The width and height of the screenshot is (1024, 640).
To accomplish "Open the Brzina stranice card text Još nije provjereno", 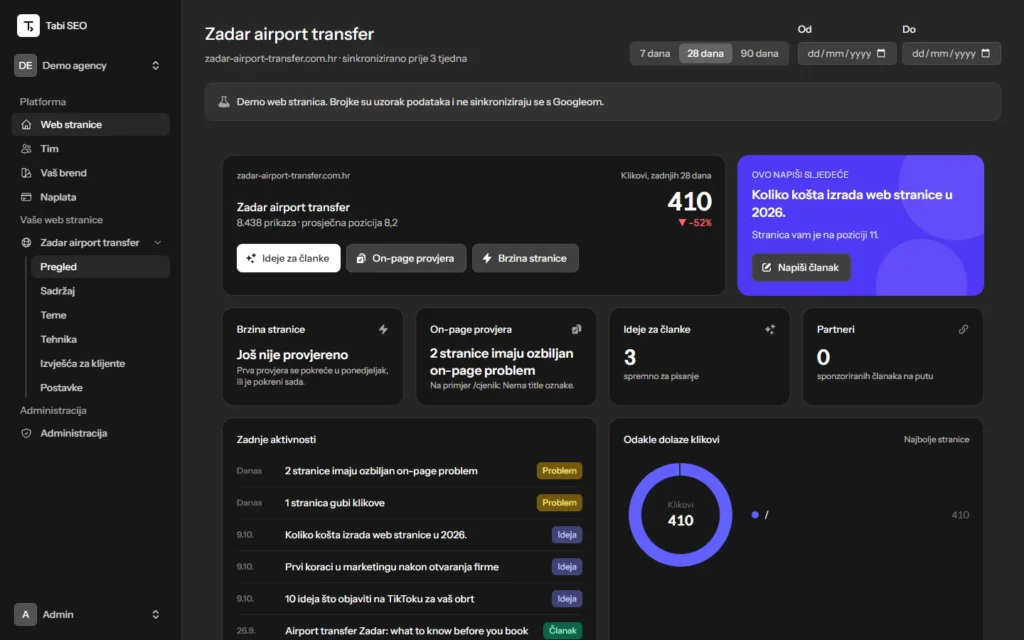I will pos(292,355).
